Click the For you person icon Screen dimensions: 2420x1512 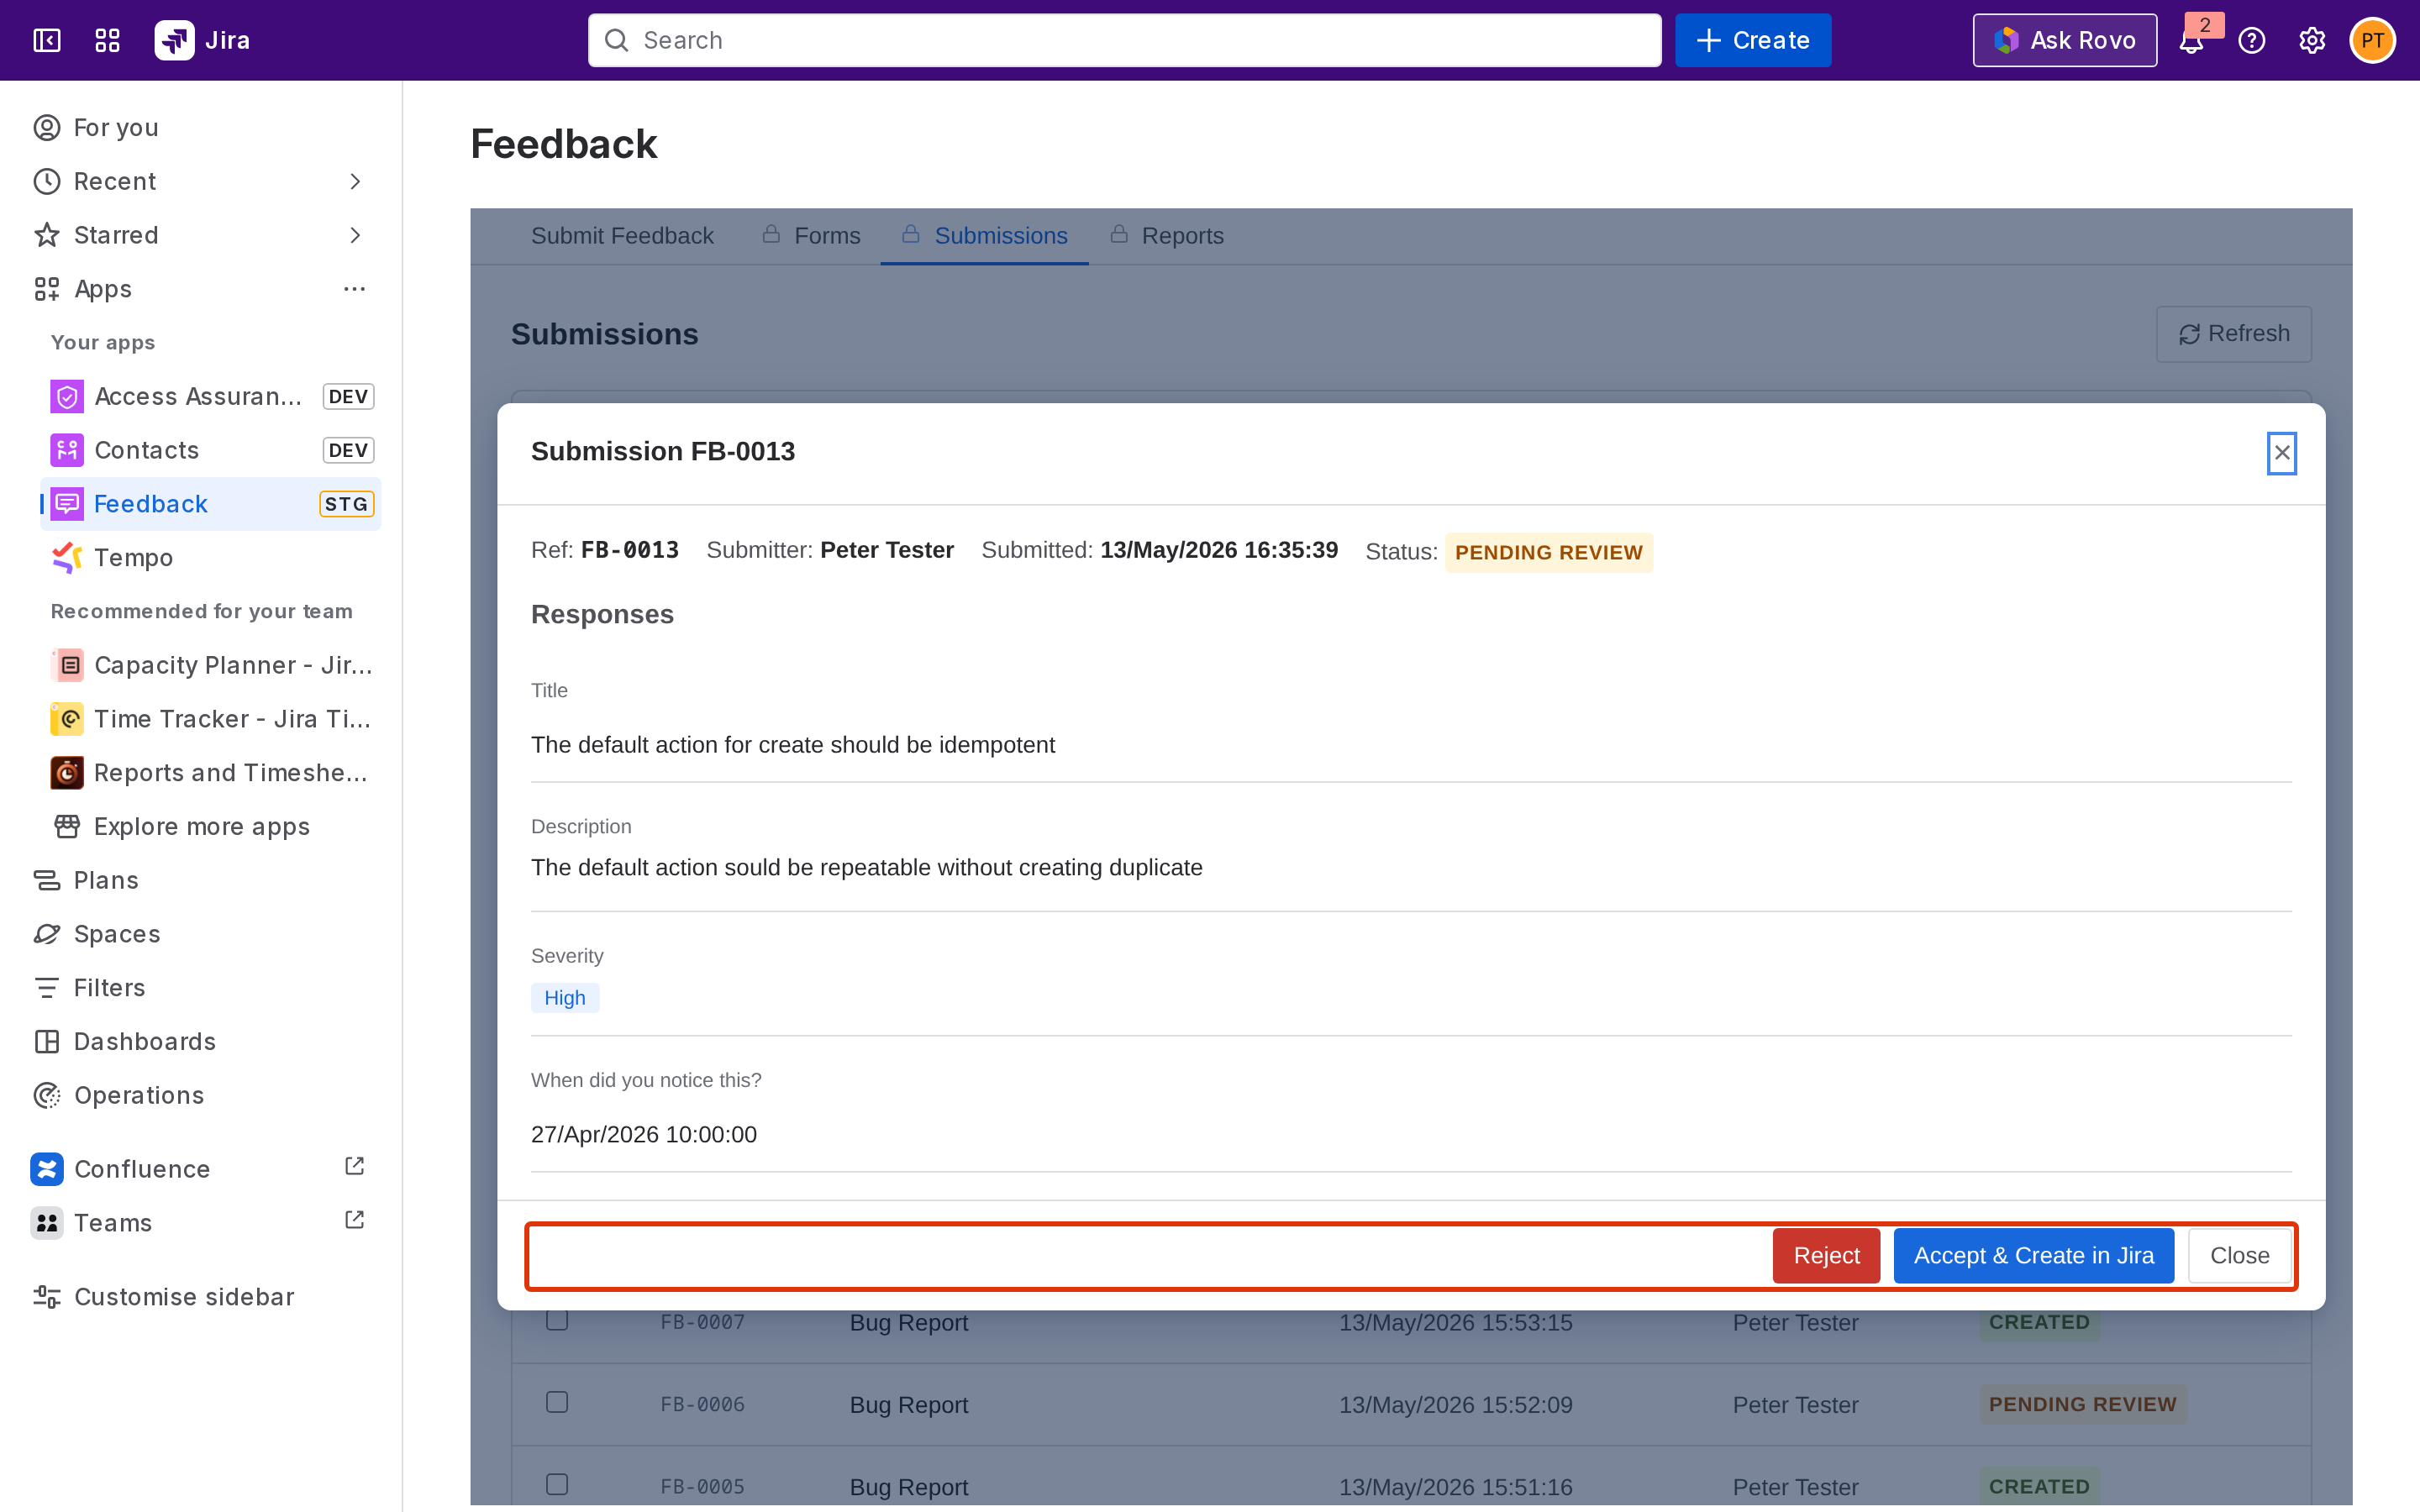(47, 127)
